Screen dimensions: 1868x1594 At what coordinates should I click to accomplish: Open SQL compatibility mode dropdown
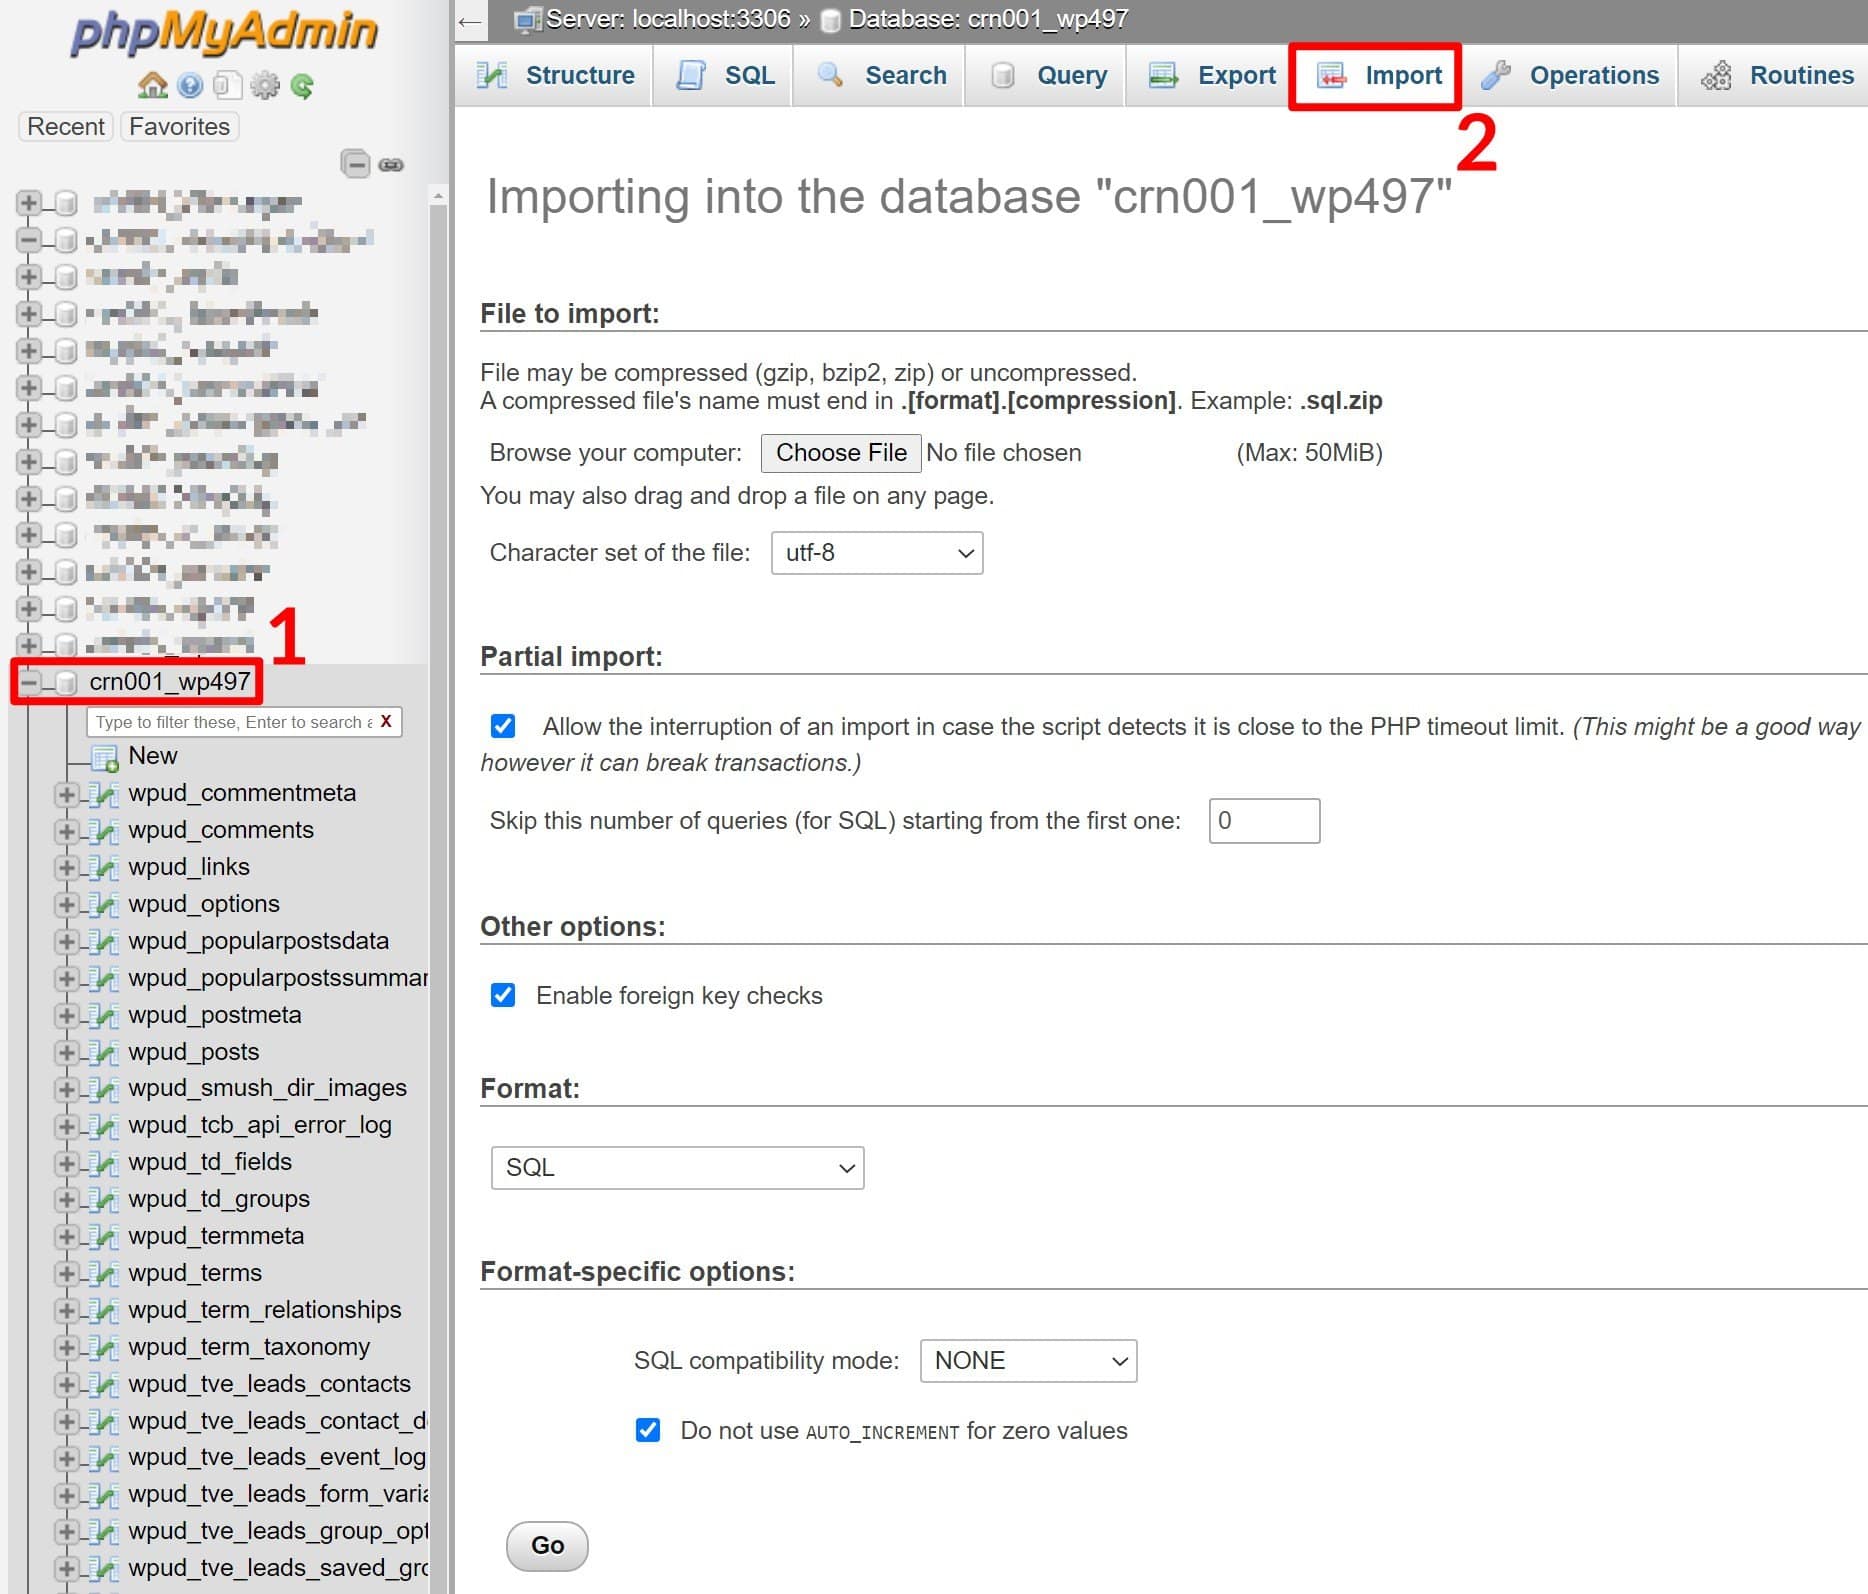point(1027,1360)
